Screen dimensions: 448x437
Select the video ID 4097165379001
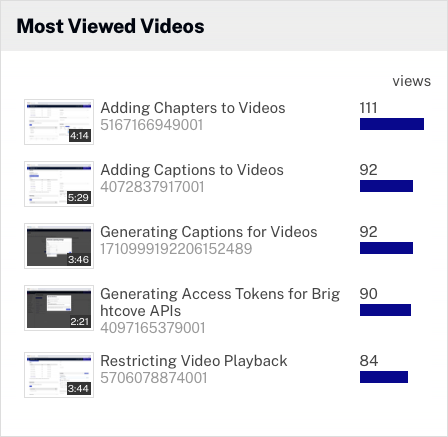[153, 328]
